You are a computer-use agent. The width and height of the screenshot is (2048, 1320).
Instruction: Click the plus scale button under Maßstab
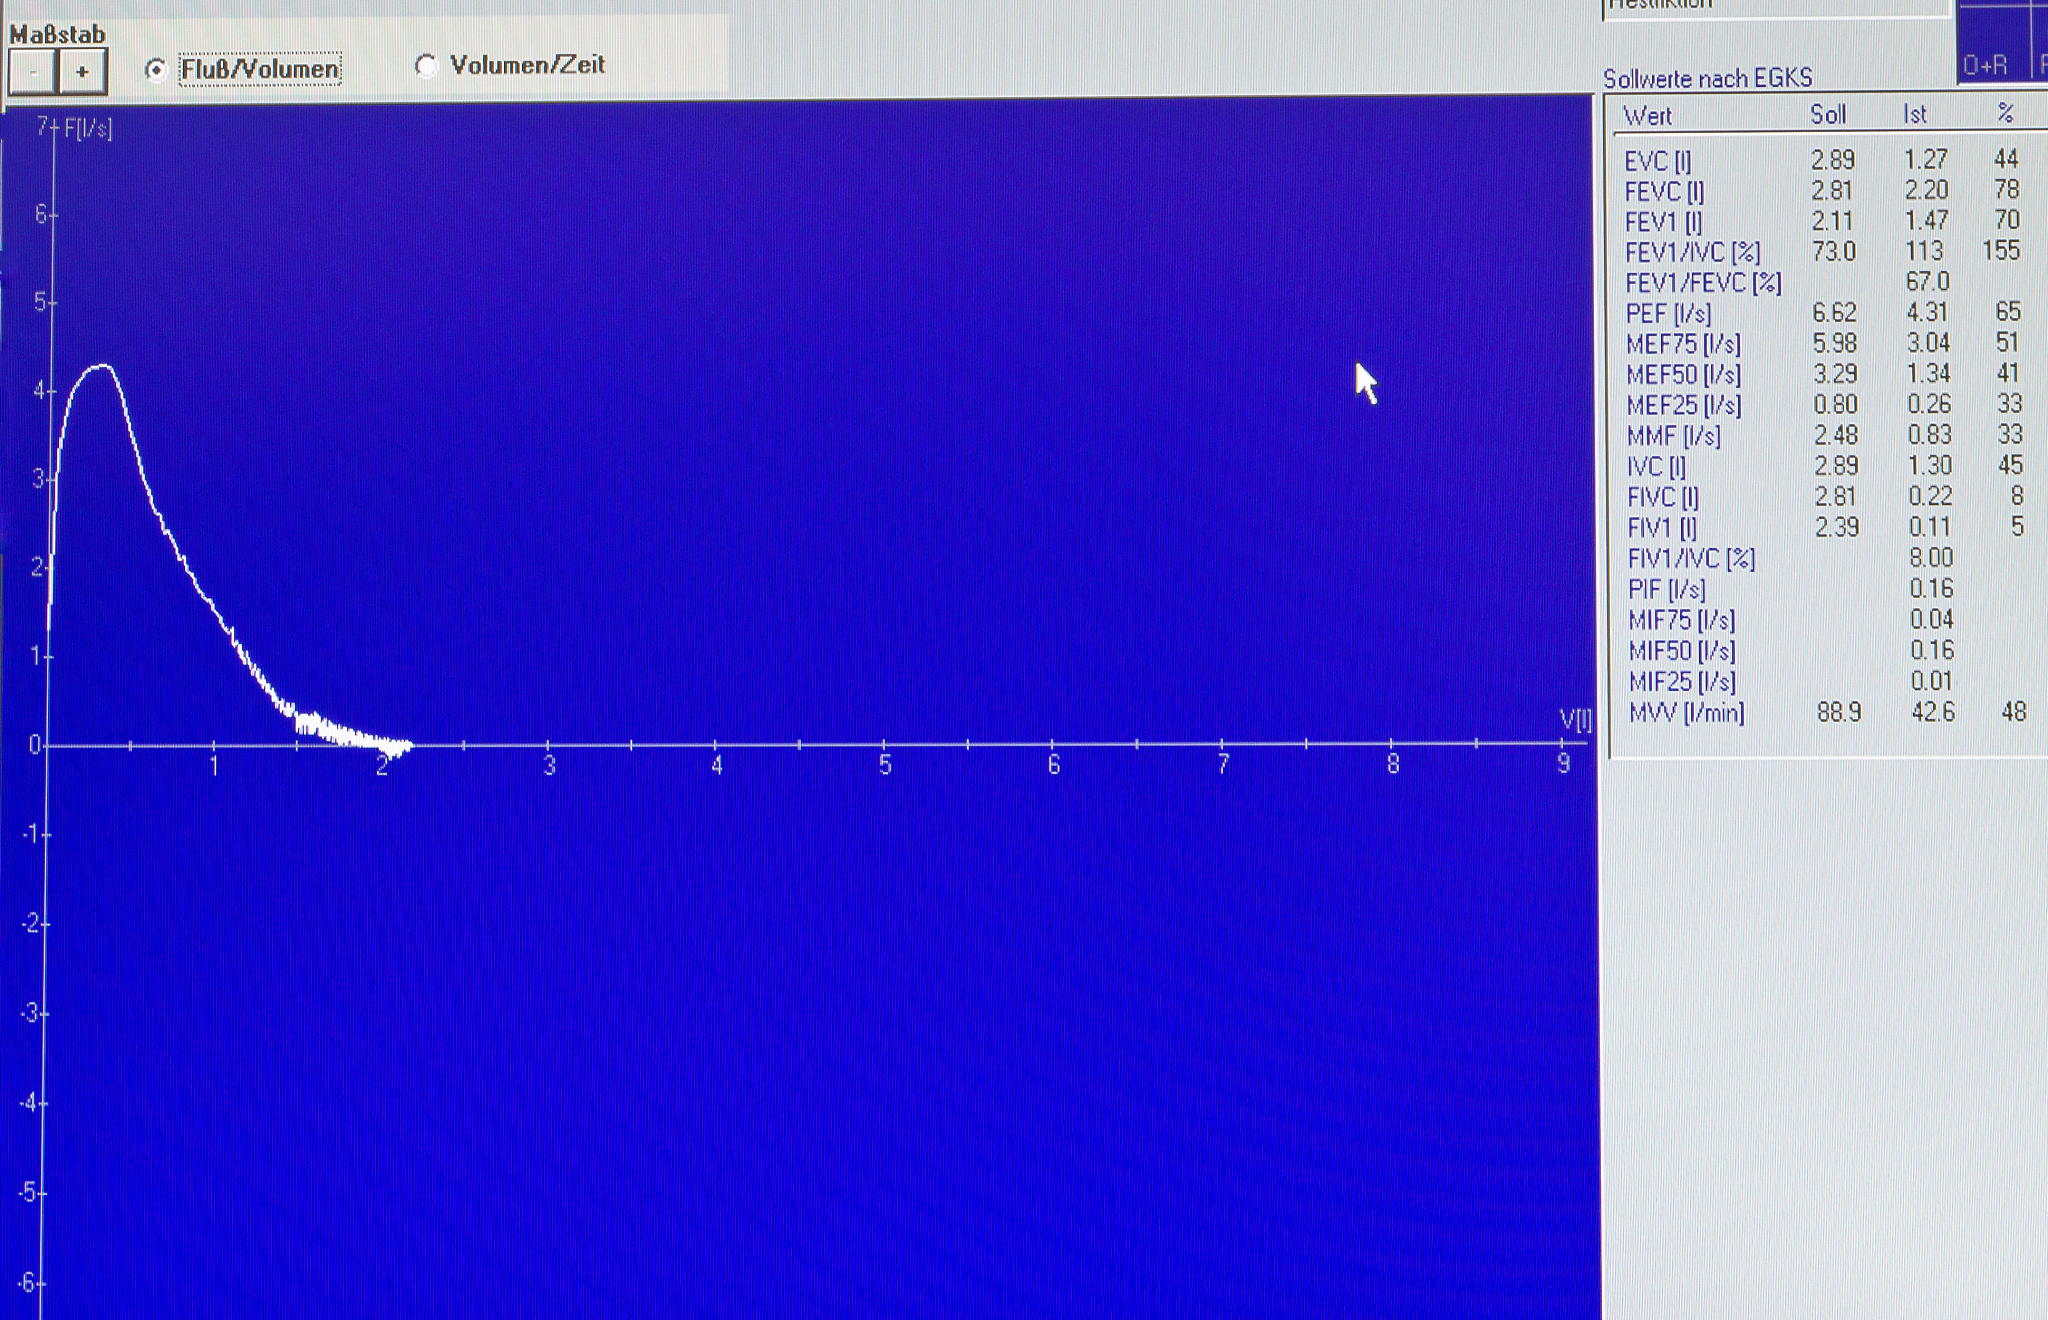pyautogui.click(x=82, y=72)
